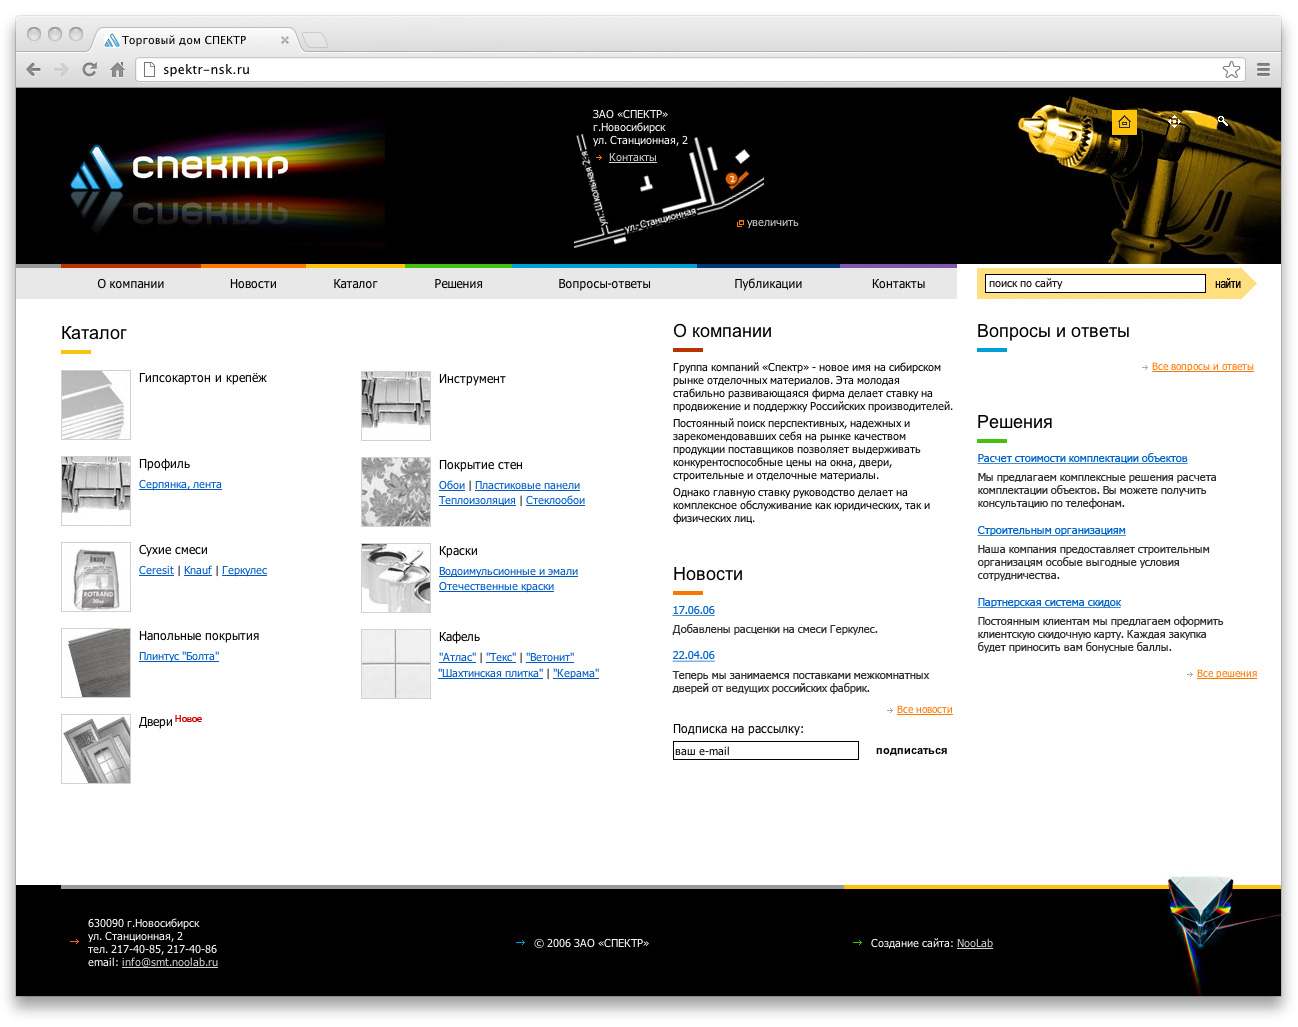Click the Гипсокартон и крепёж thumbnail
The height and width of the screenshot is (1027, 1298).
click(96, 405)
